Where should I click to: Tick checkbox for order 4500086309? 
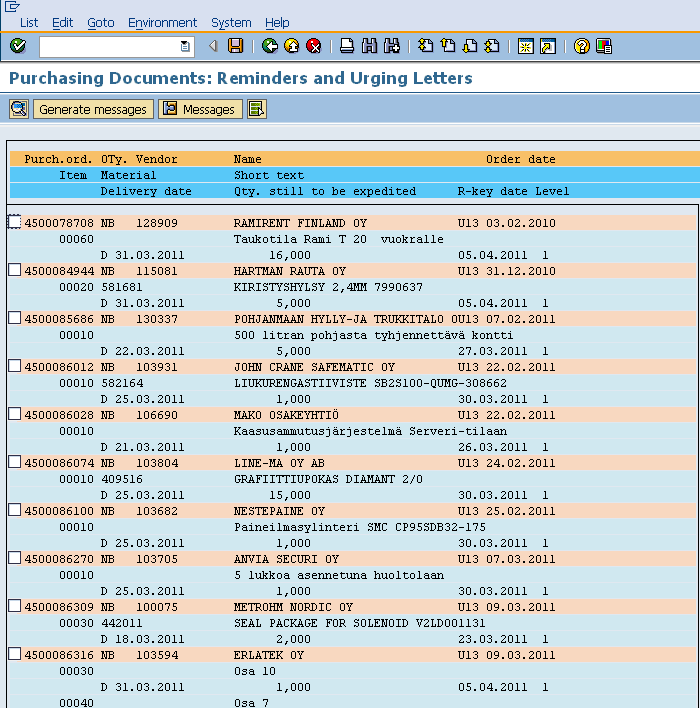point(14,606)
